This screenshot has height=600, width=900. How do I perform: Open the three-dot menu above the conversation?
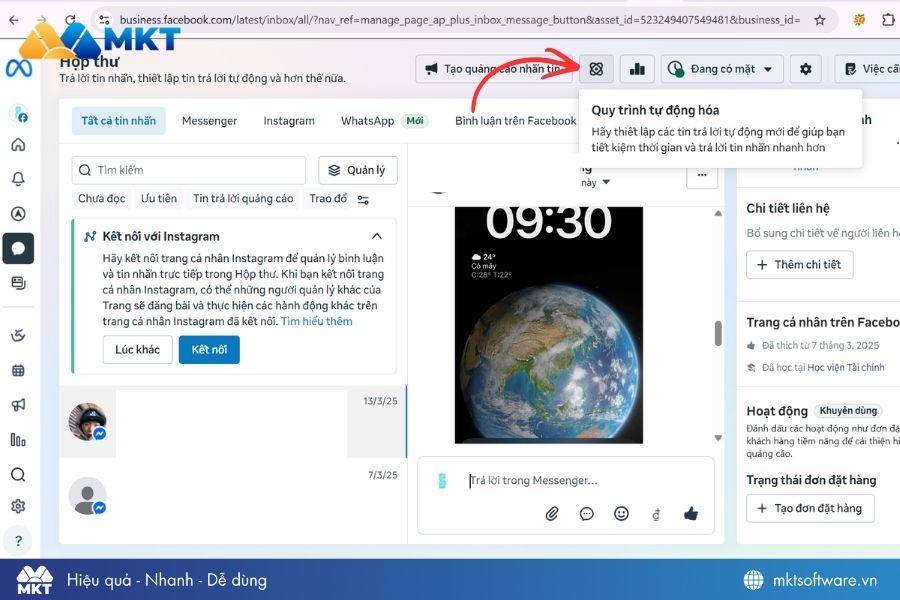click(702, 175)
